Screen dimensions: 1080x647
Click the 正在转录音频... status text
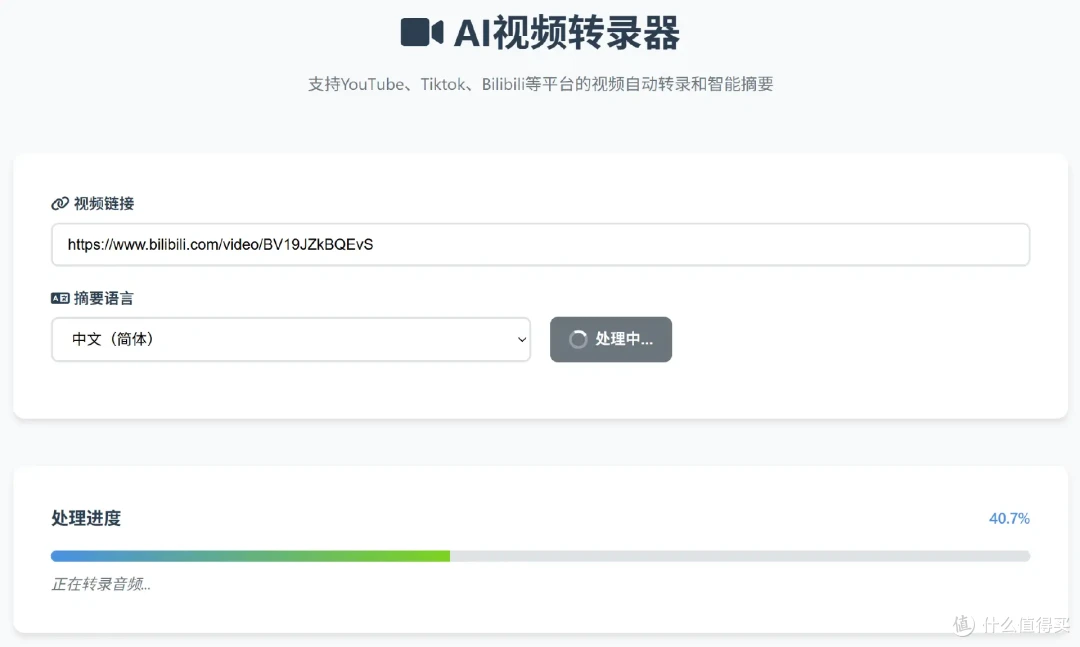[x=101, y=584]
